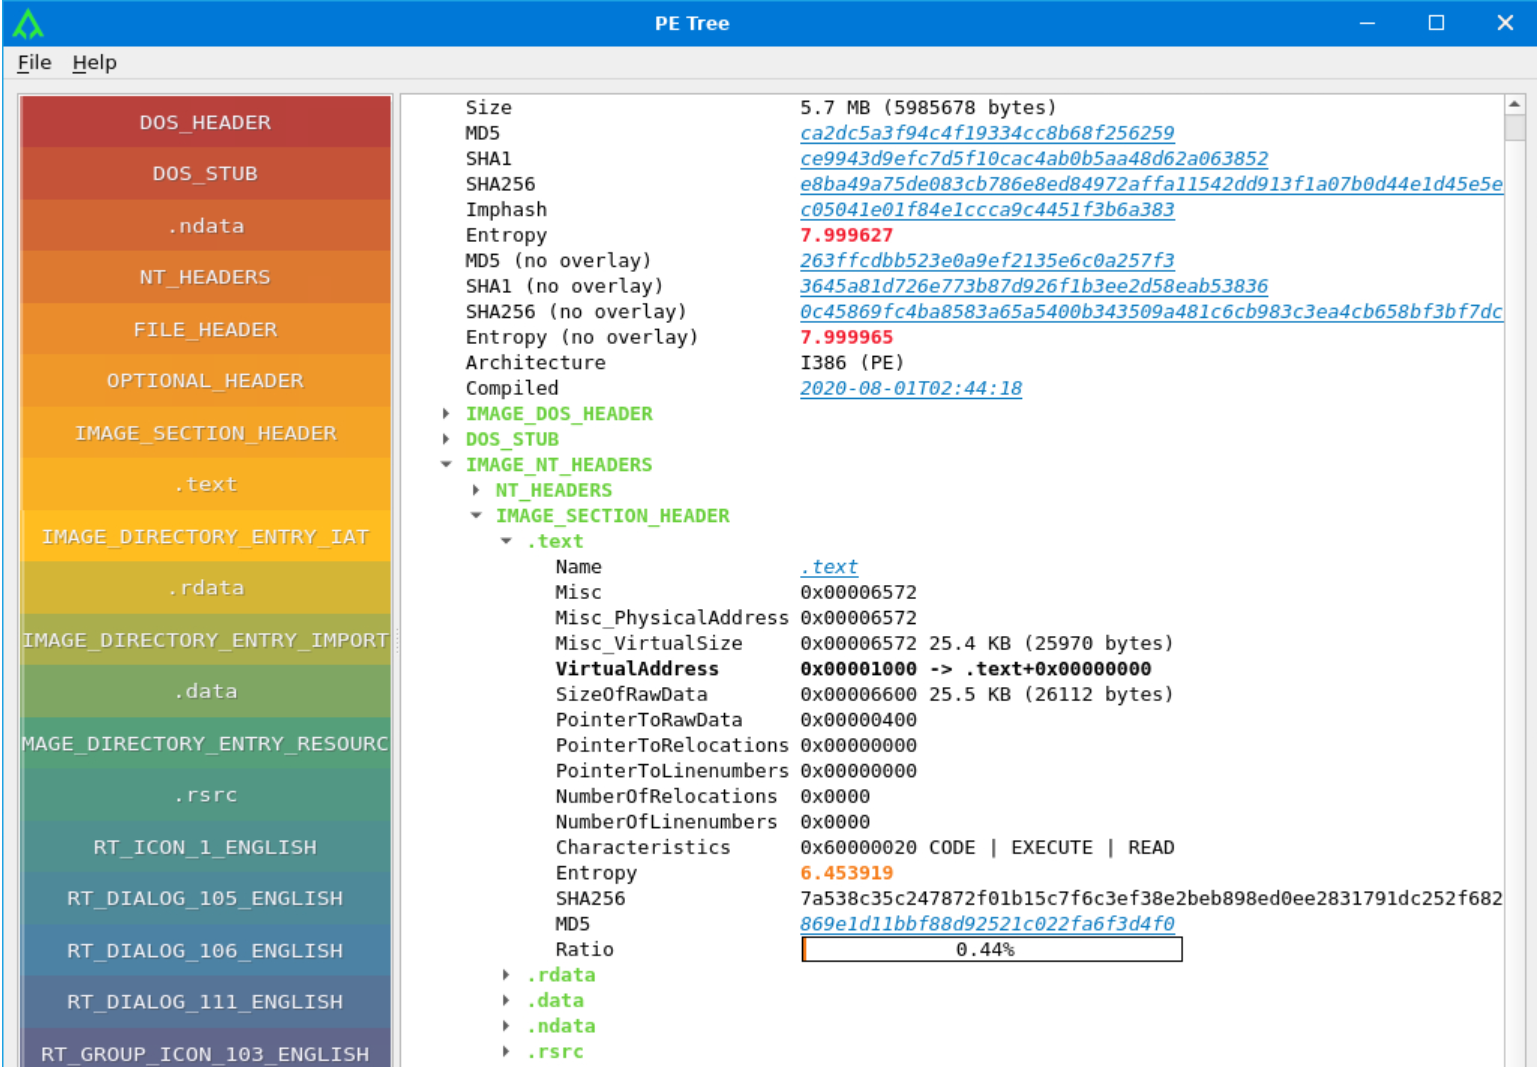Select the .data map block
The height and width of the screenshot is (1068, 1537).
coord(205,691)
